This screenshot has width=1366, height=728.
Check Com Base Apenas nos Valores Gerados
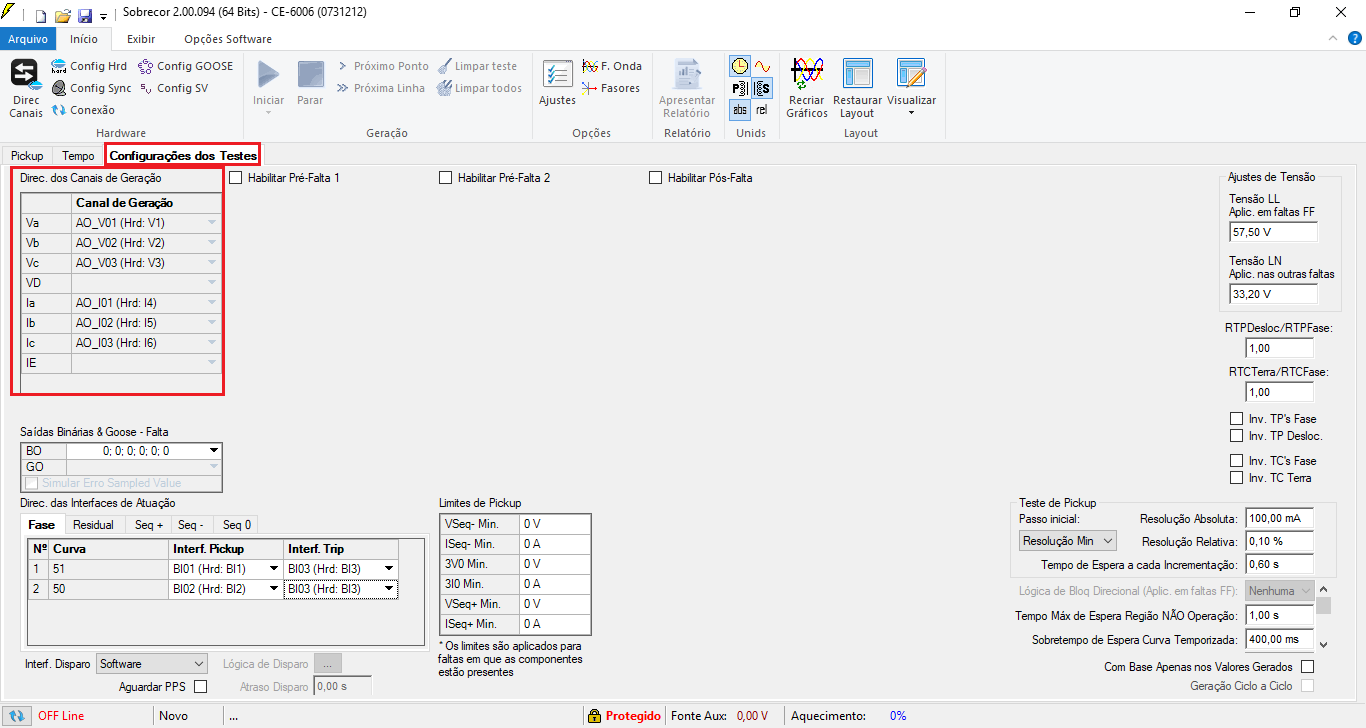(1306, 667)
